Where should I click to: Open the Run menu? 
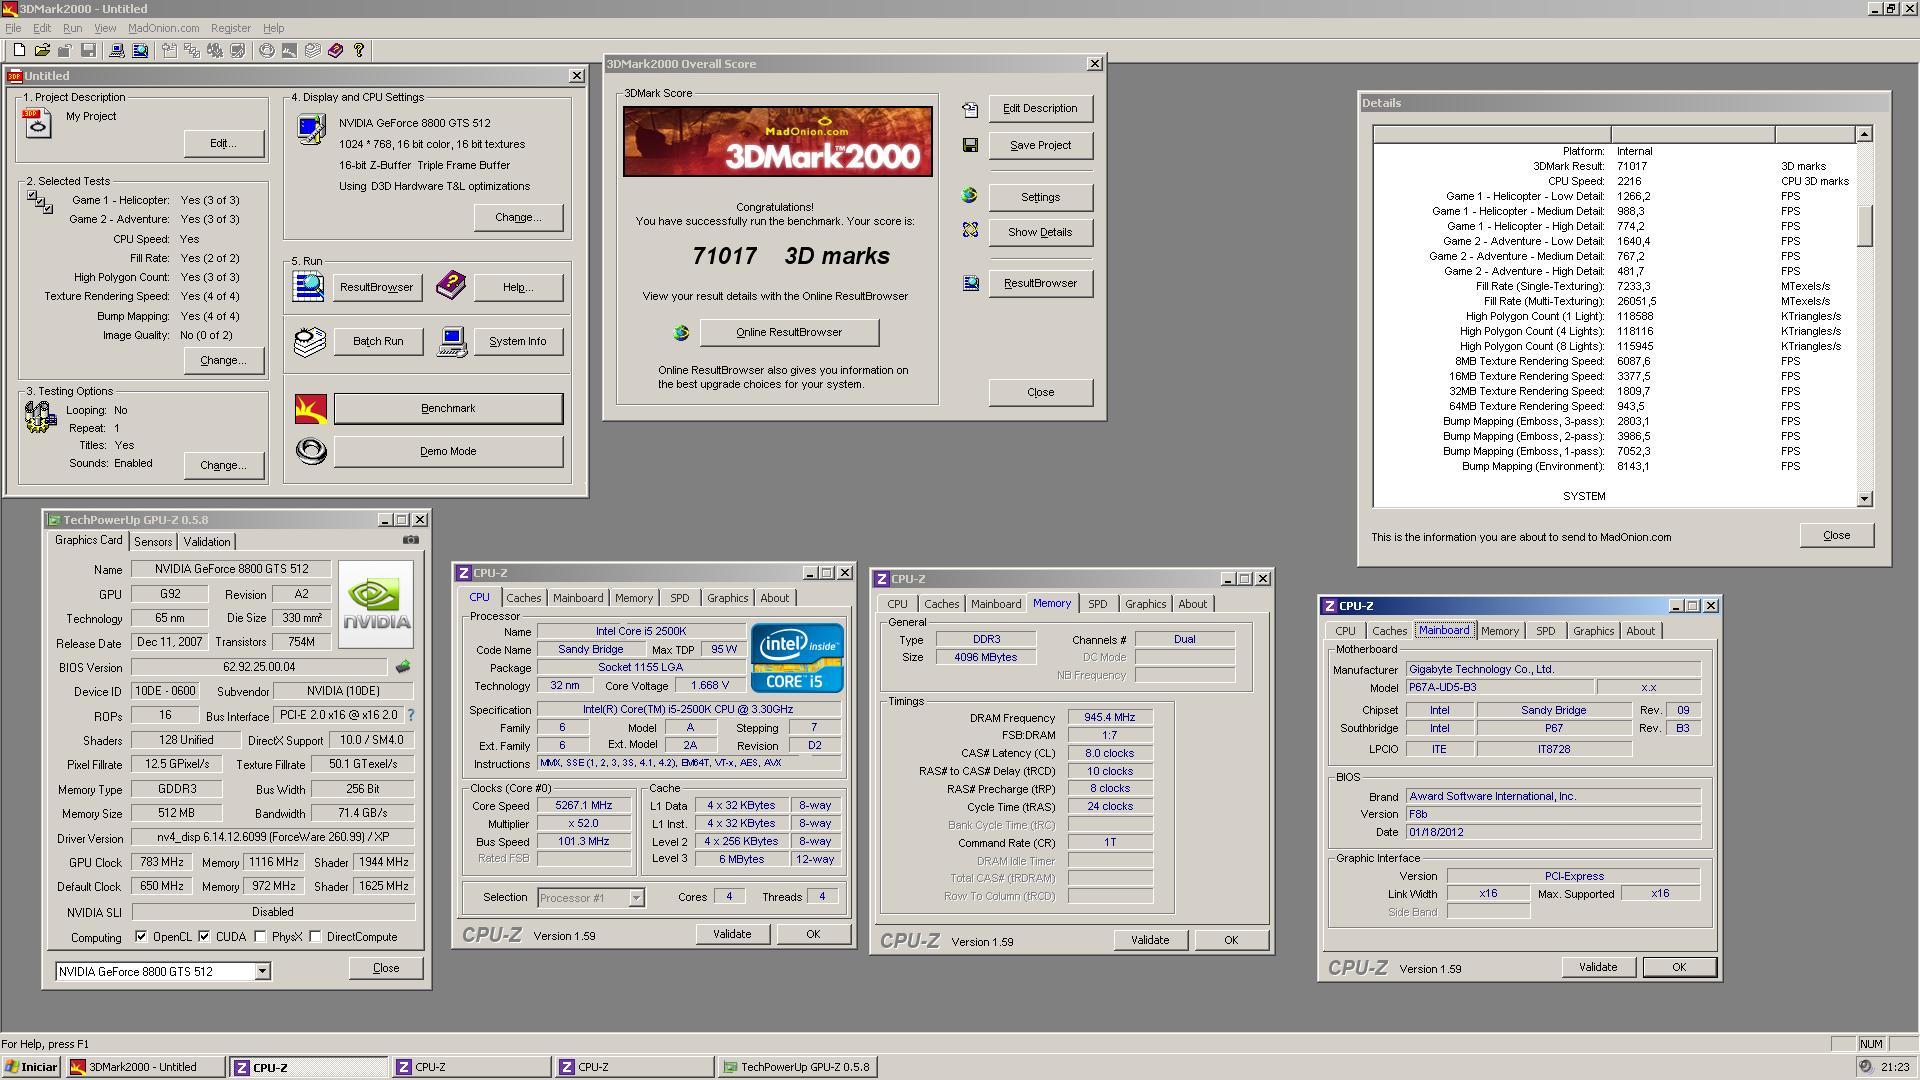pos(72,28)
